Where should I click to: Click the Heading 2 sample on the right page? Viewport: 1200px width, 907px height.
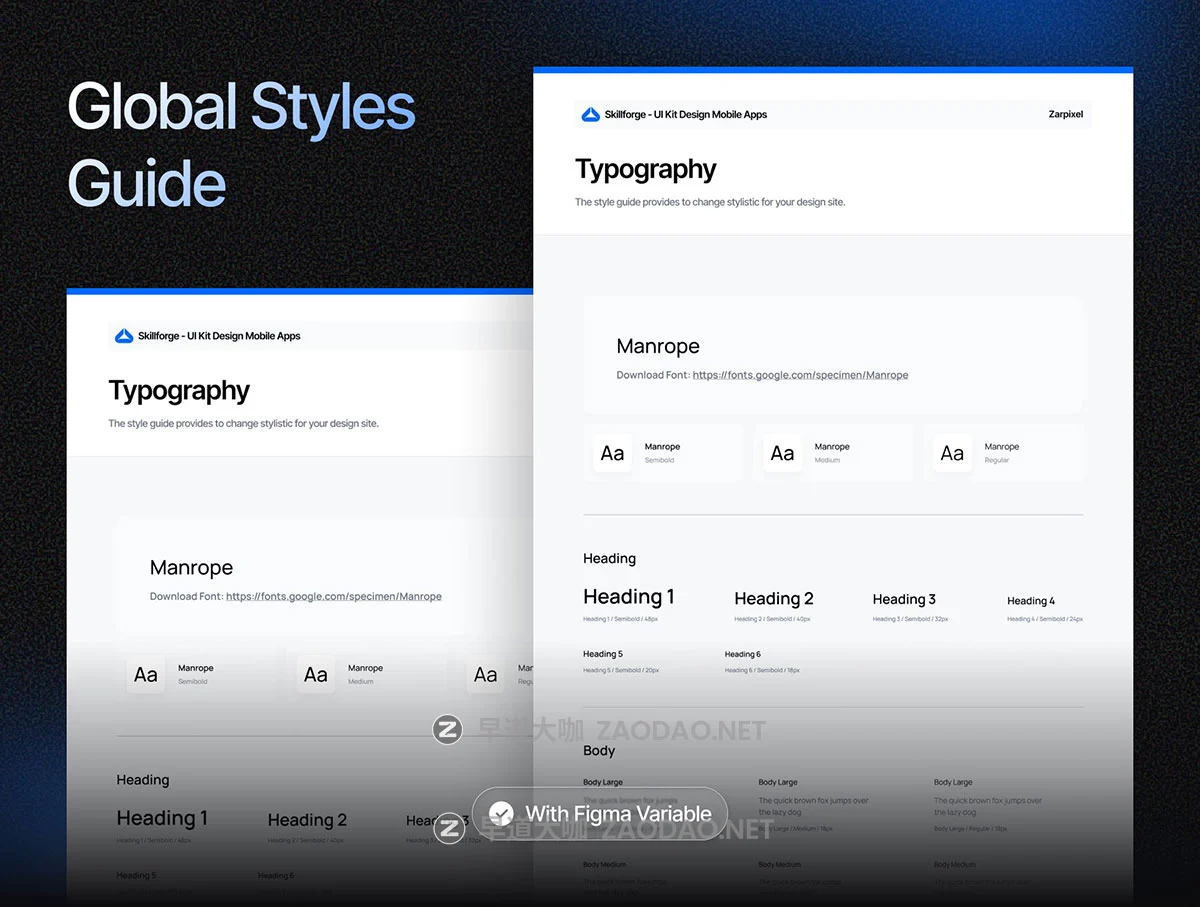point(773,599)
